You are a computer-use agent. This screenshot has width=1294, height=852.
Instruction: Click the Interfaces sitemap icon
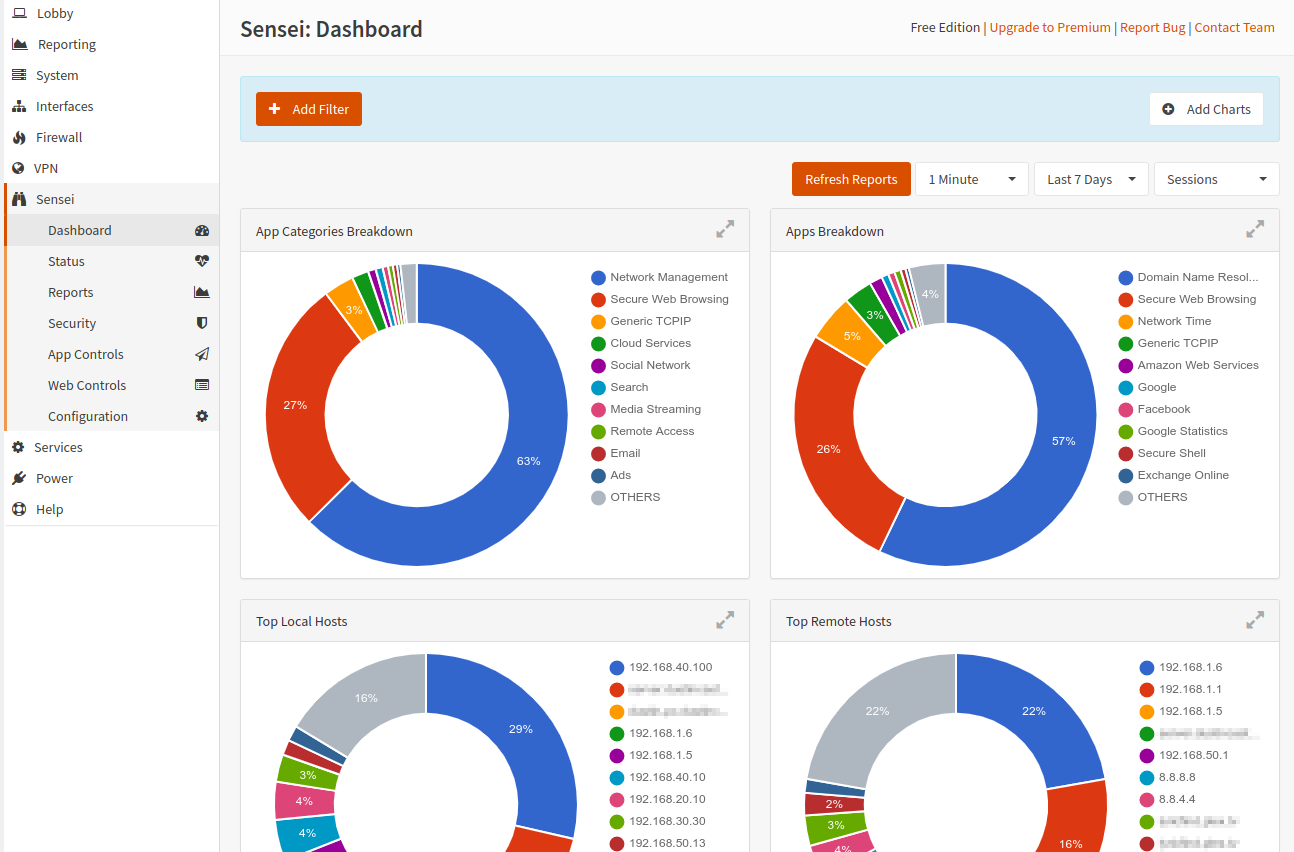click(x=19, y=106)
